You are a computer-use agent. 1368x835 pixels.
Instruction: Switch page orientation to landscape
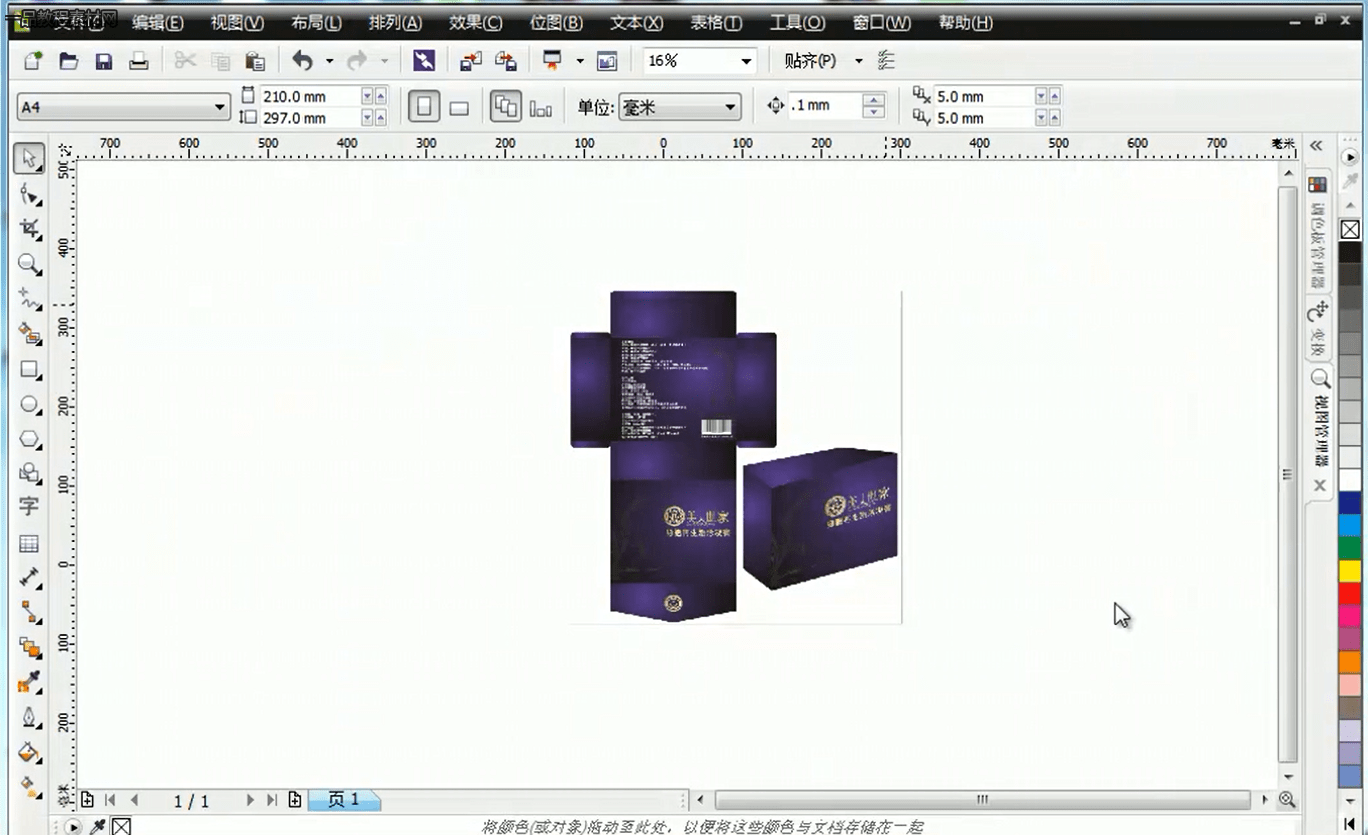coord(459,108)
